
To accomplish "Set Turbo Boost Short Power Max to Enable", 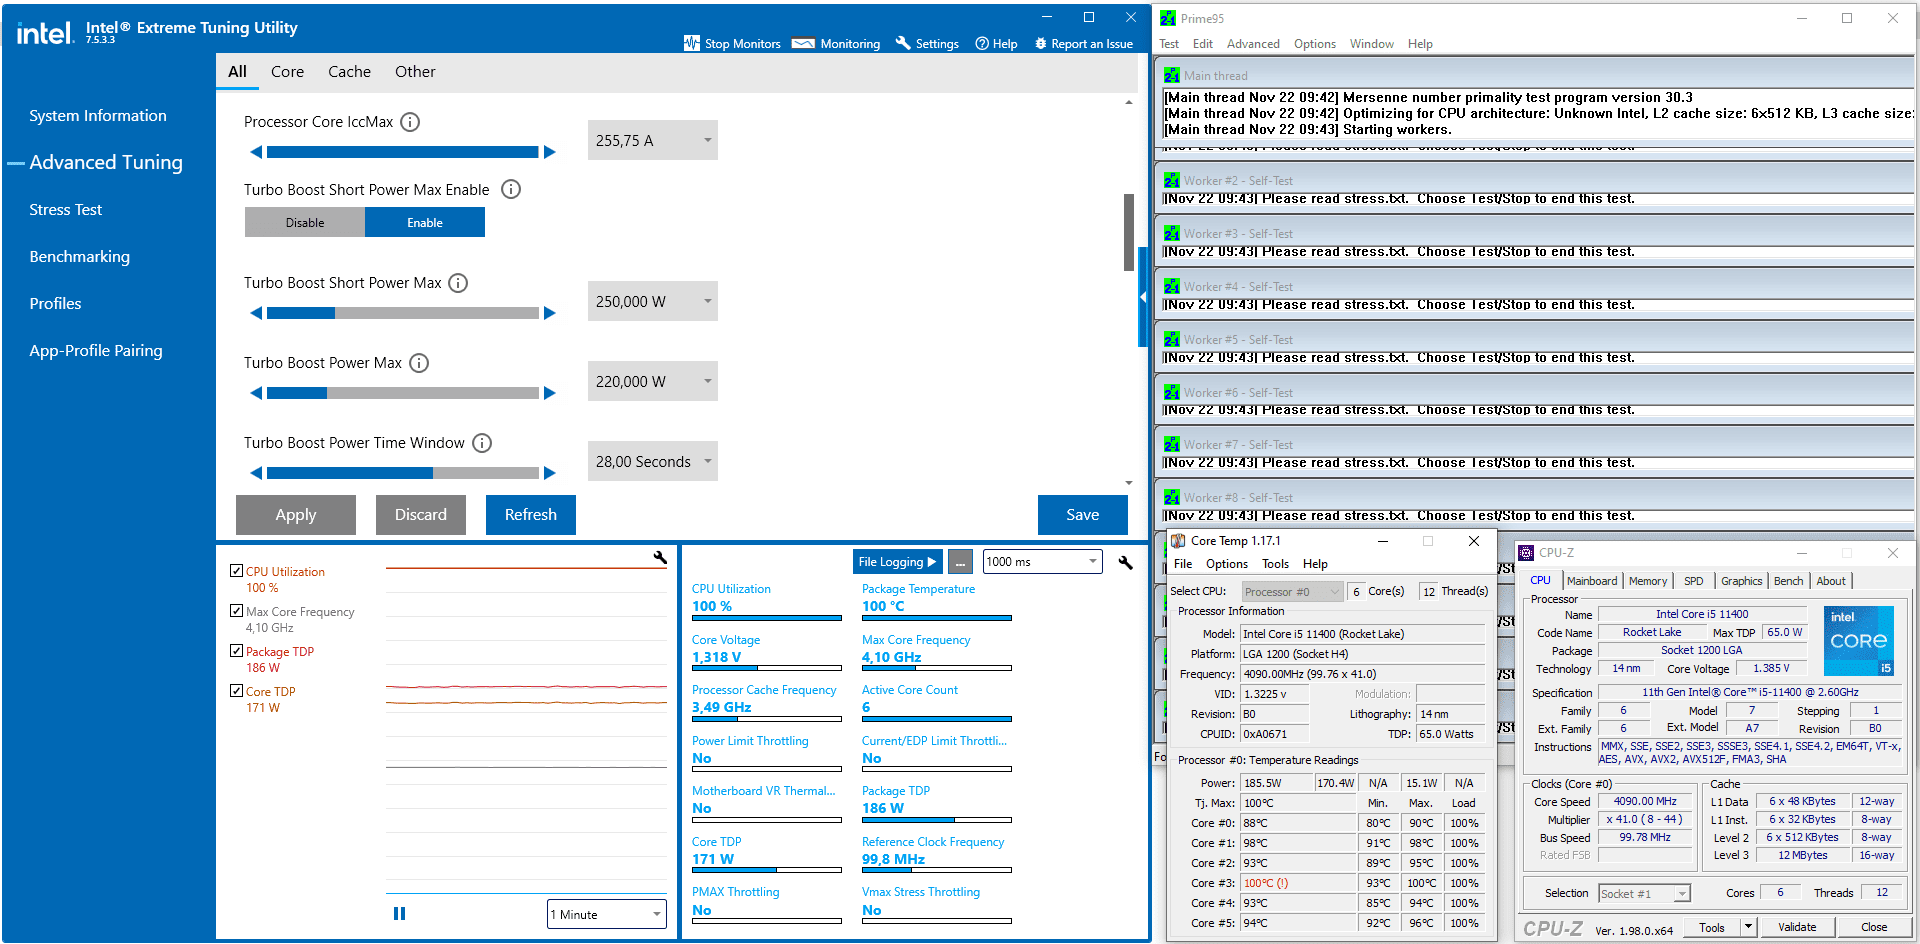I will [425, 222].
